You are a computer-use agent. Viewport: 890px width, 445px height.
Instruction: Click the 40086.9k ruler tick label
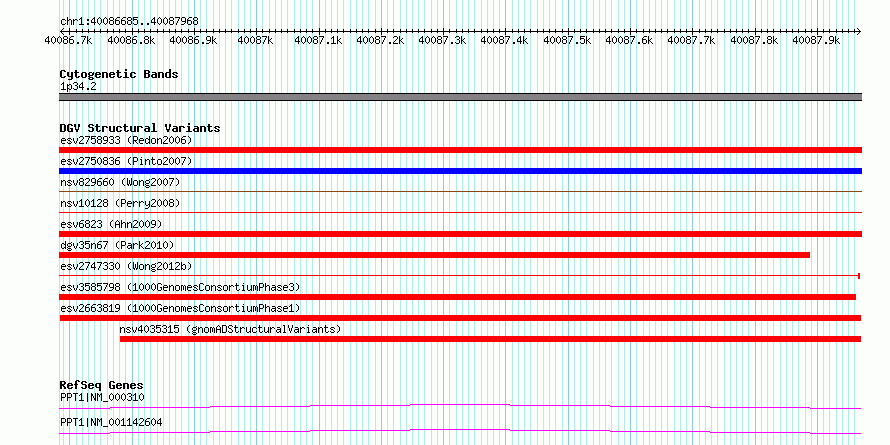194,40
